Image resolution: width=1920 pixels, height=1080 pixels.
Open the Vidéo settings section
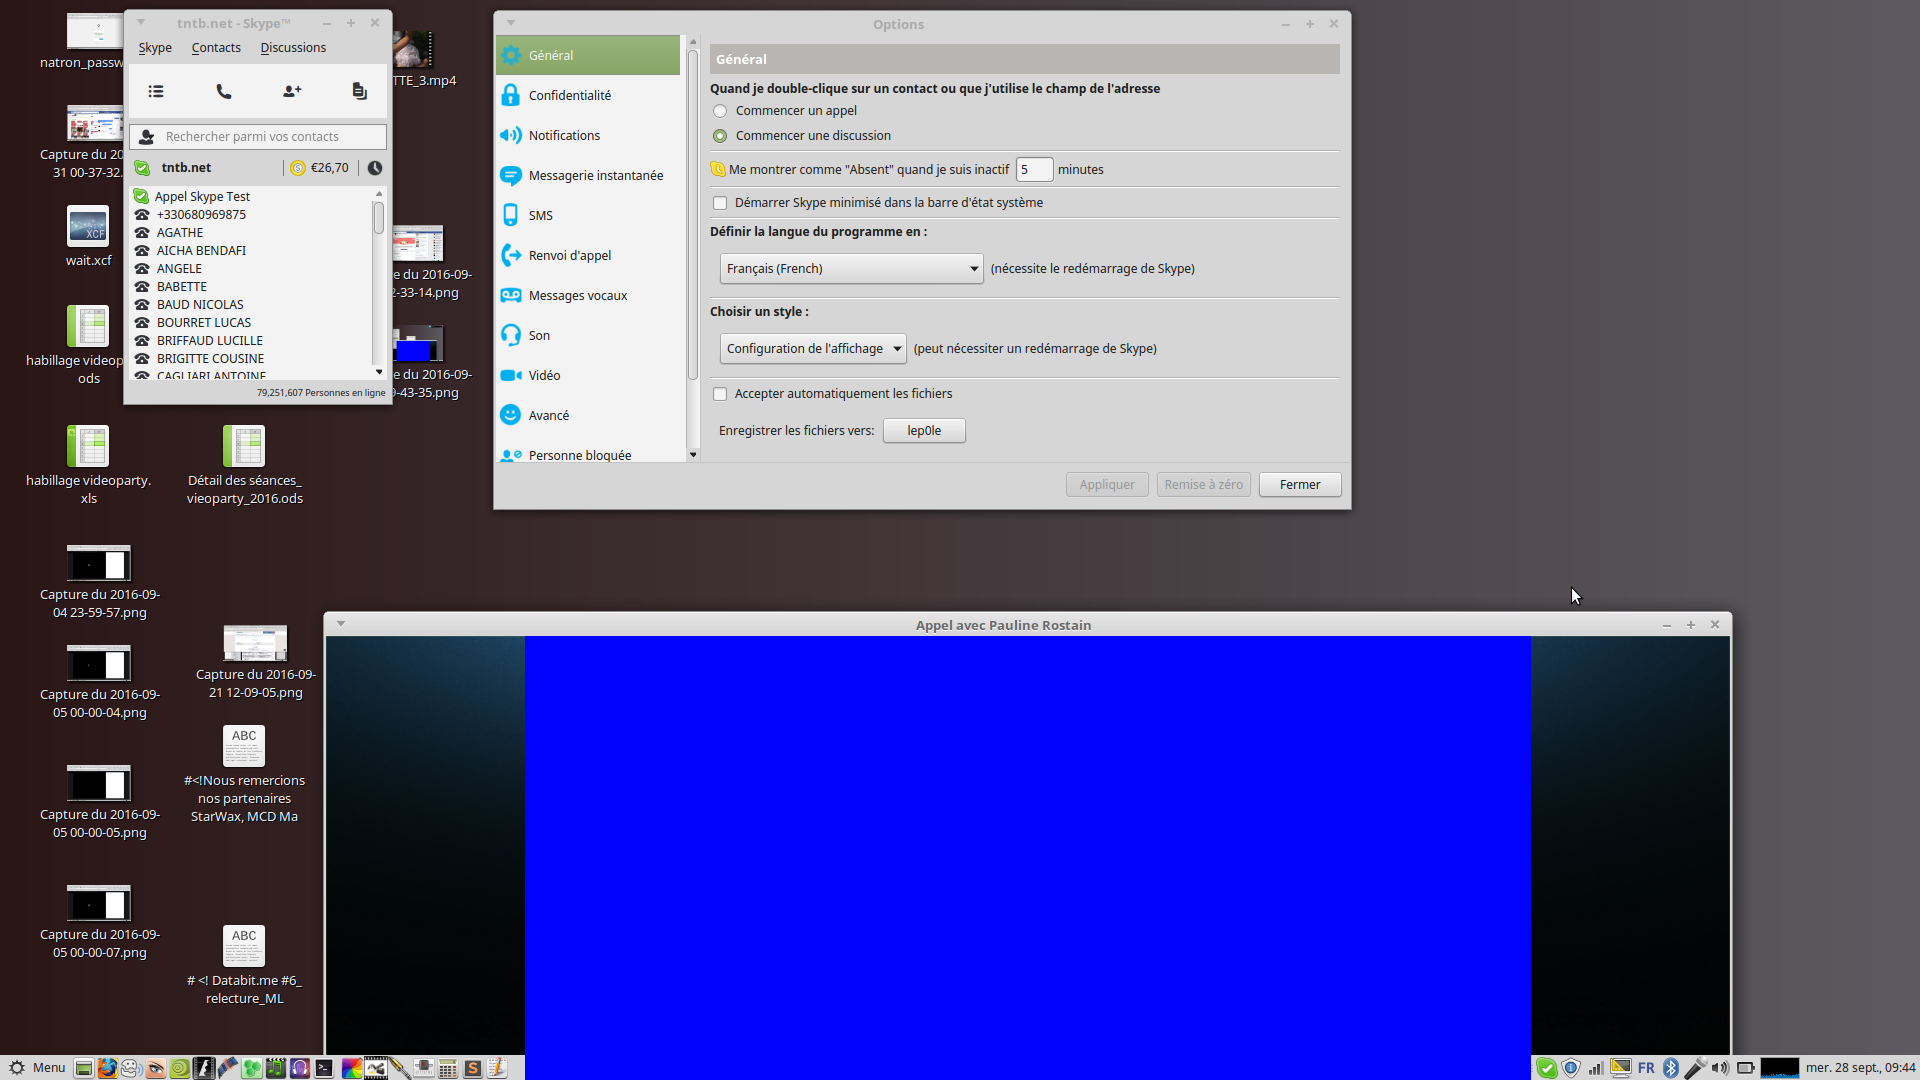[x=544, y=375]
